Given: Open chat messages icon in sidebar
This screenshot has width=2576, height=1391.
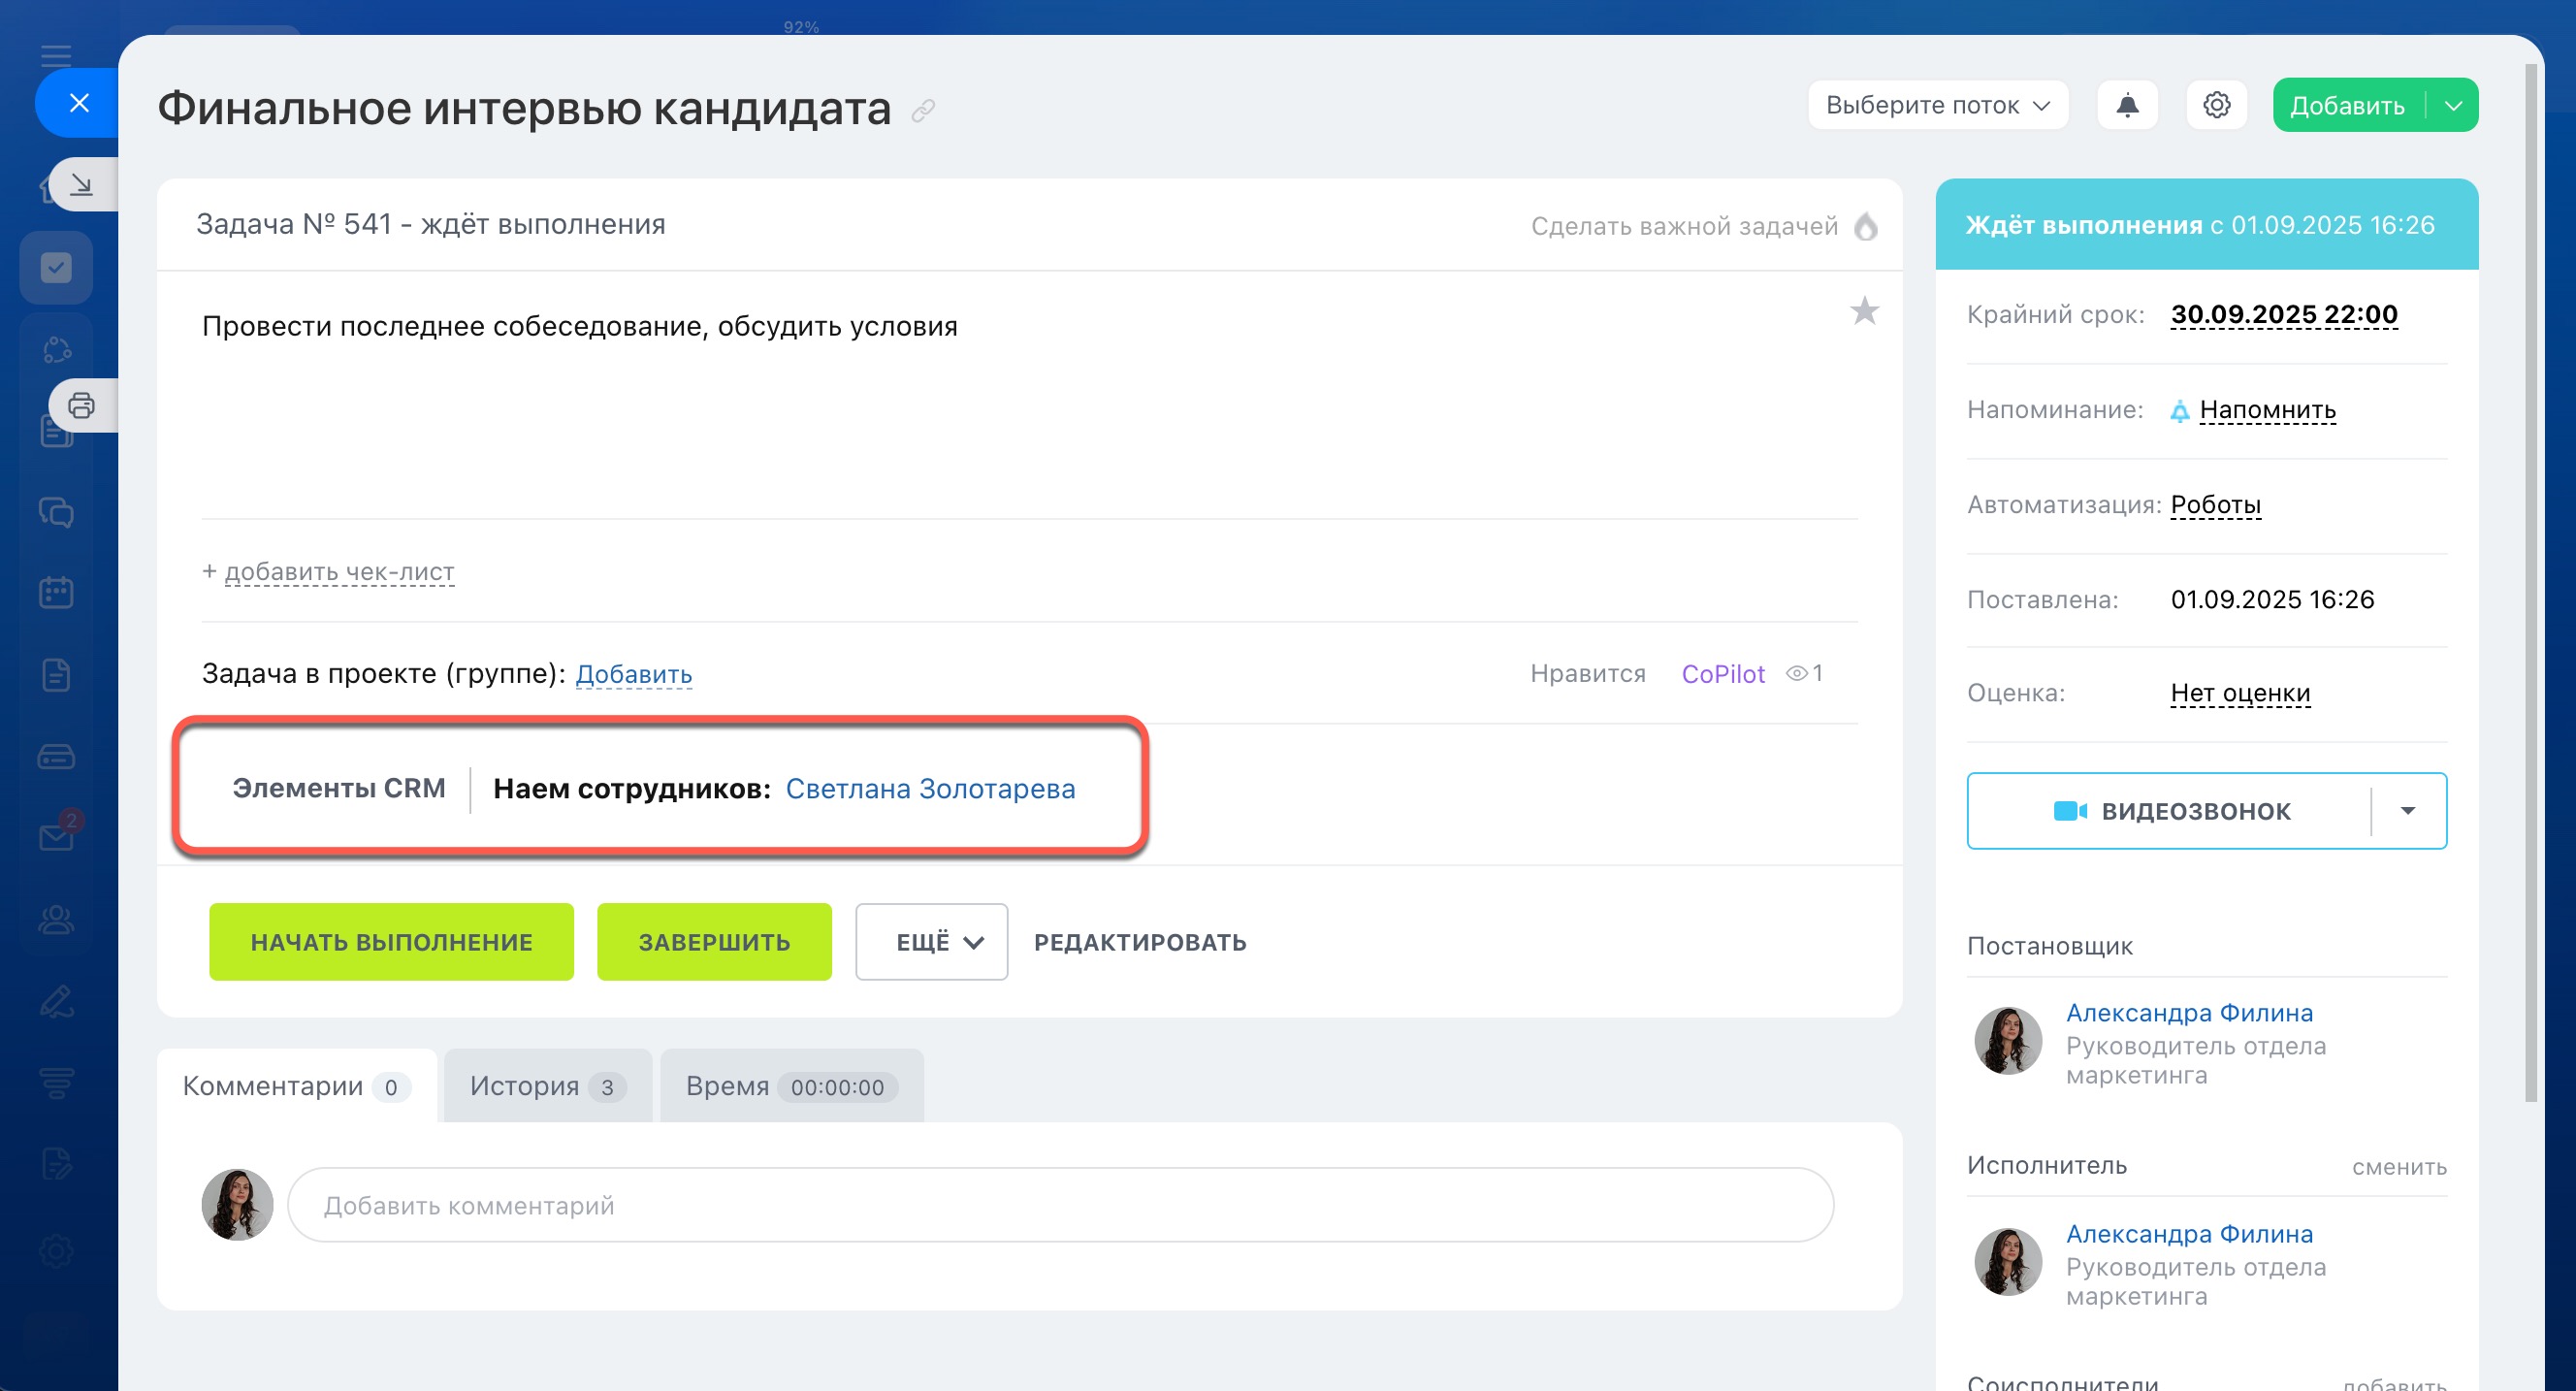Looking at the screenshot, I should click(56, 512).
